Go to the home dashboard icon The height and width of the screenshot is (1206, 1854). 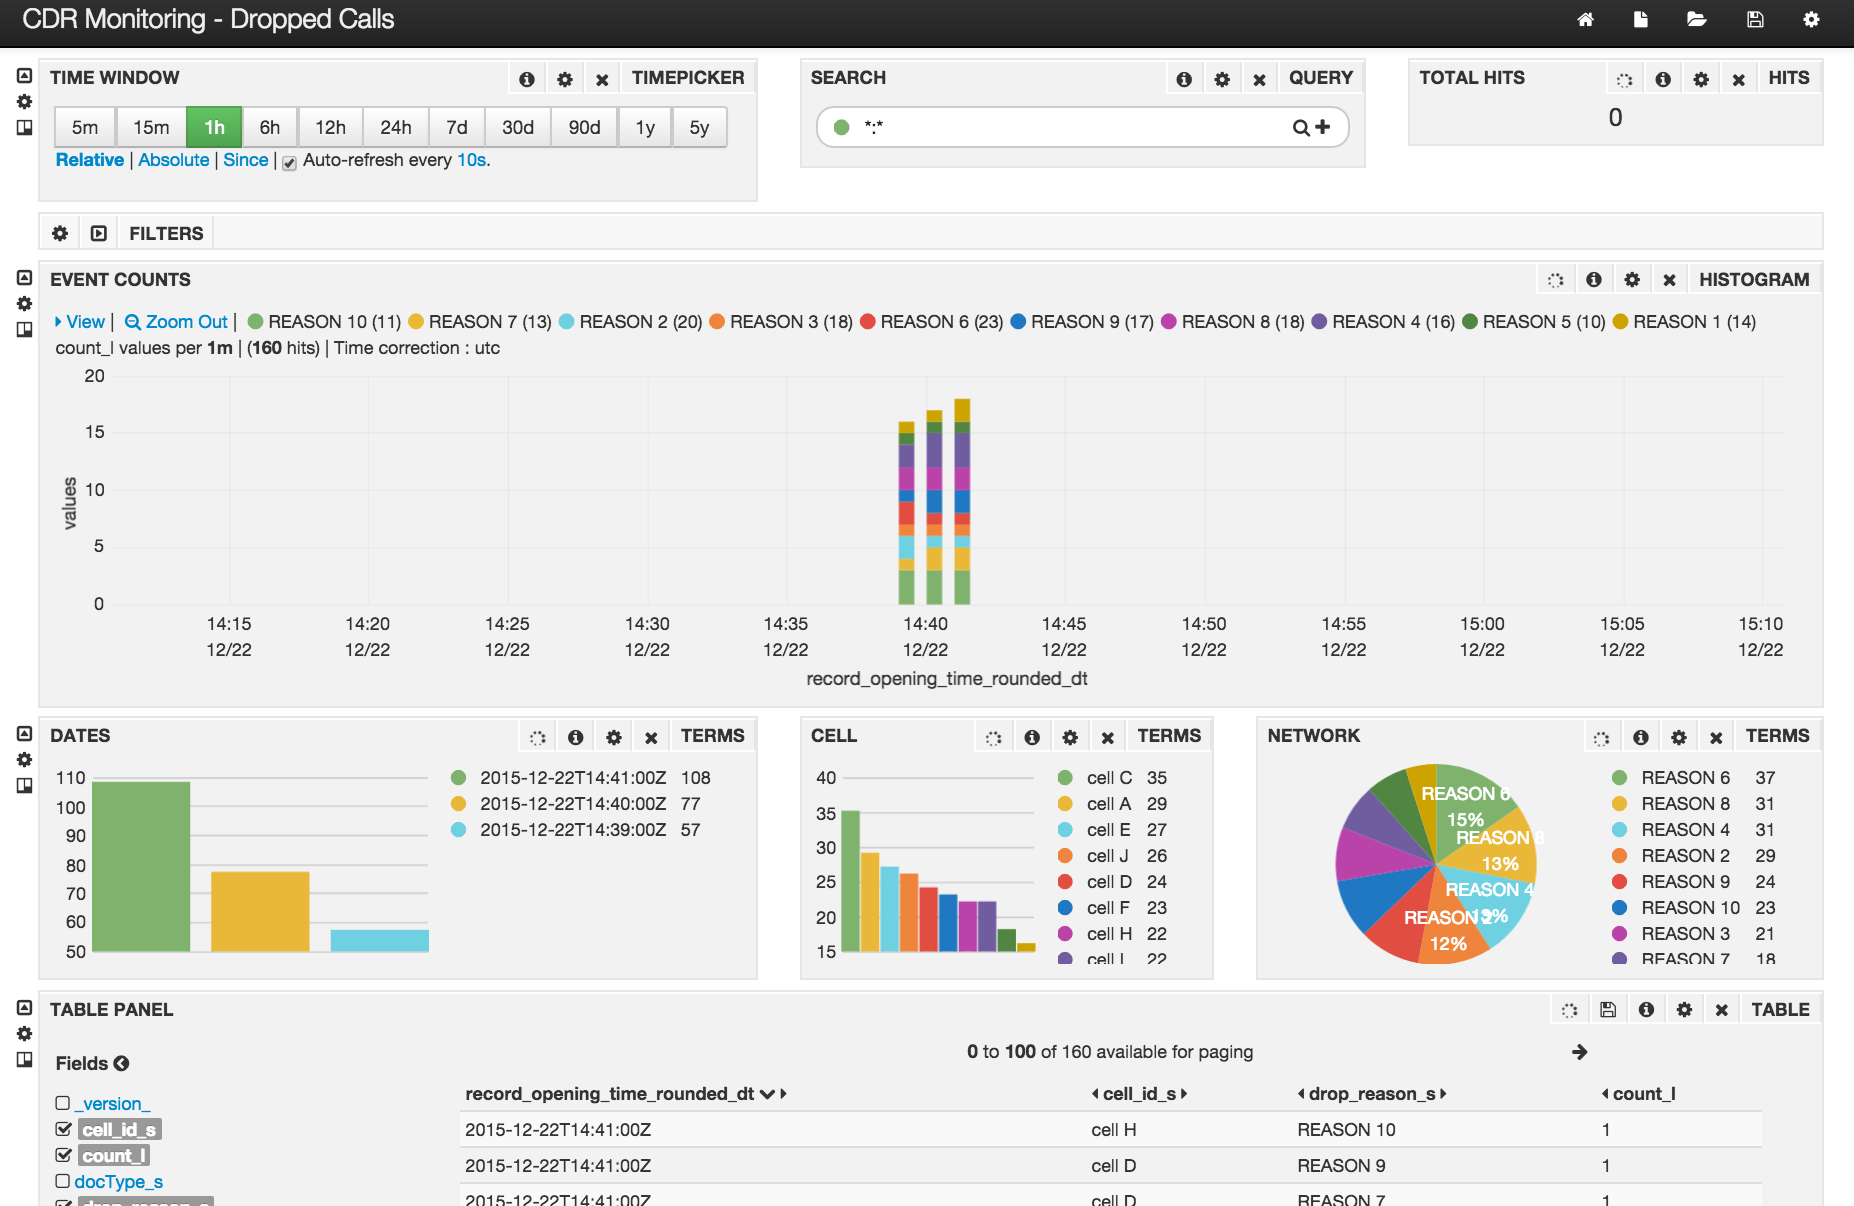1585,19
